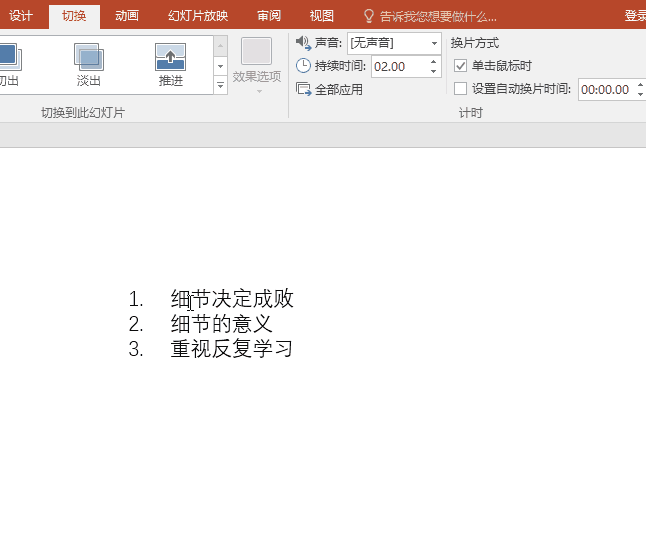Click the auto-advance time field 00:00.00
This screenshot has height=546, width=646.
click(606, 89)
